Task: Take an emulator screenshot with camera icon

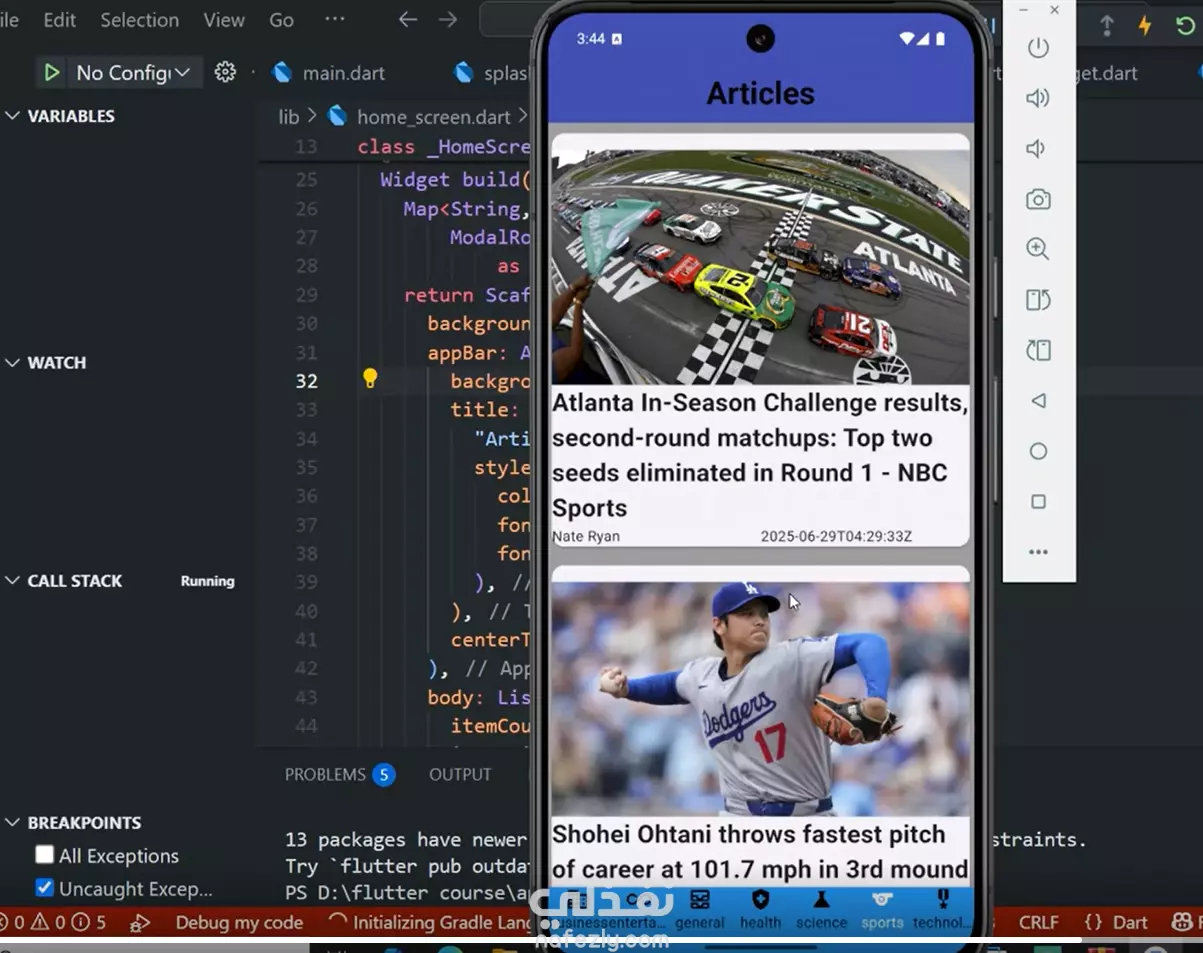Action: [1038, 200]
